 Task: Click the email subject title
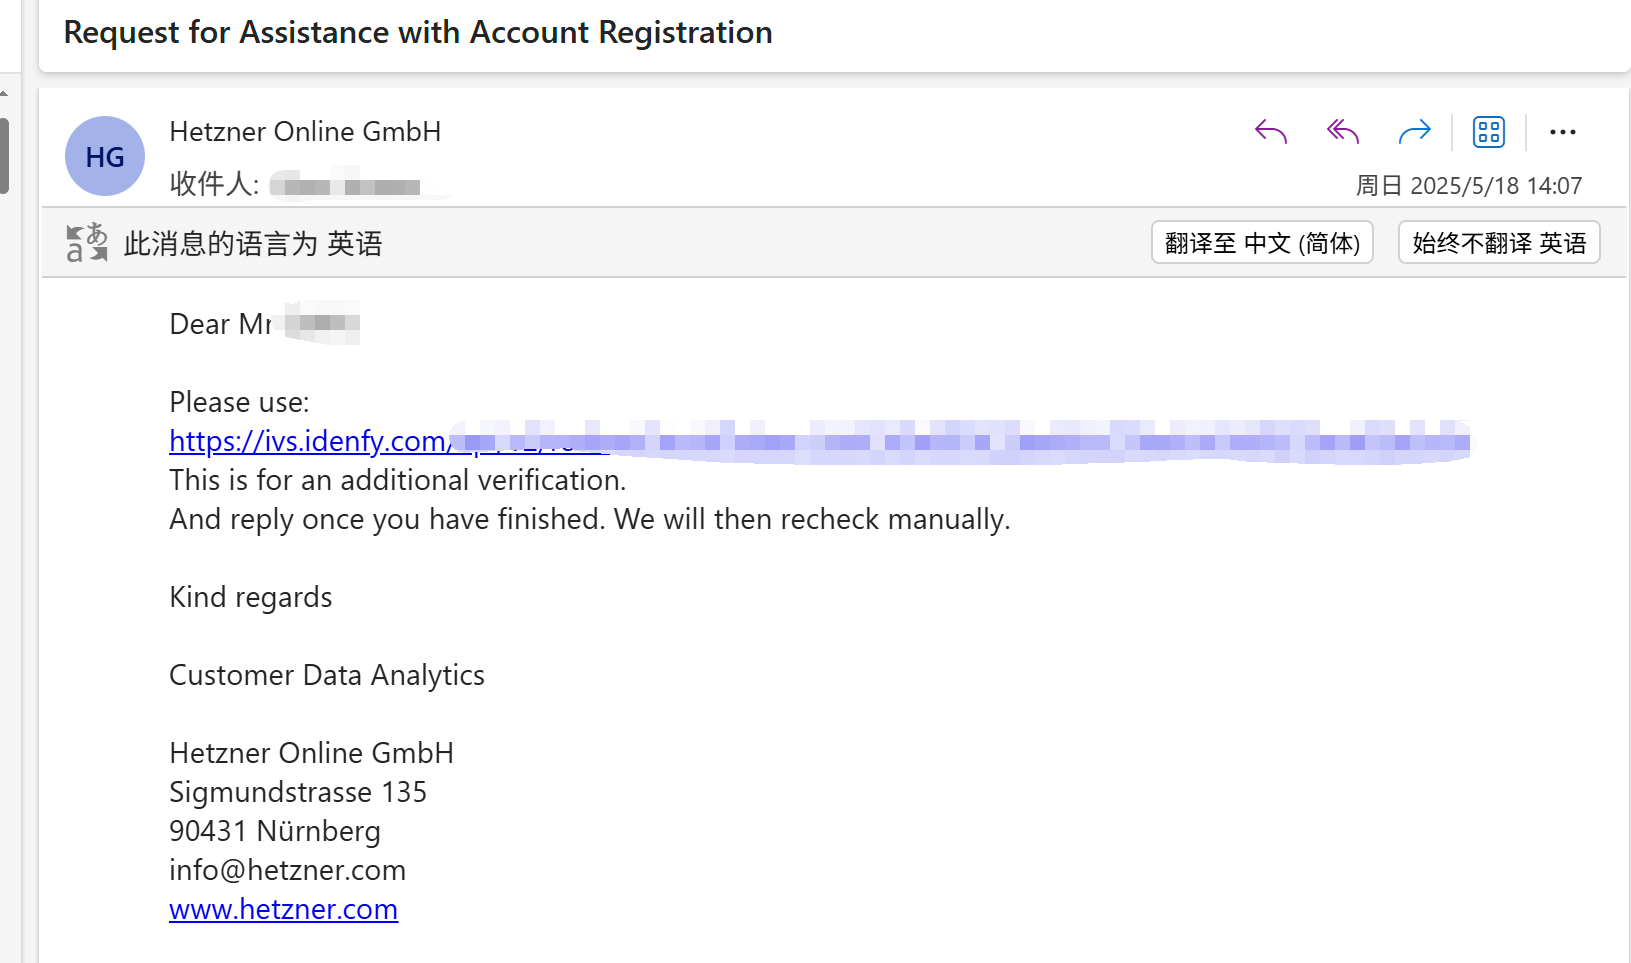tap(418, 33)
